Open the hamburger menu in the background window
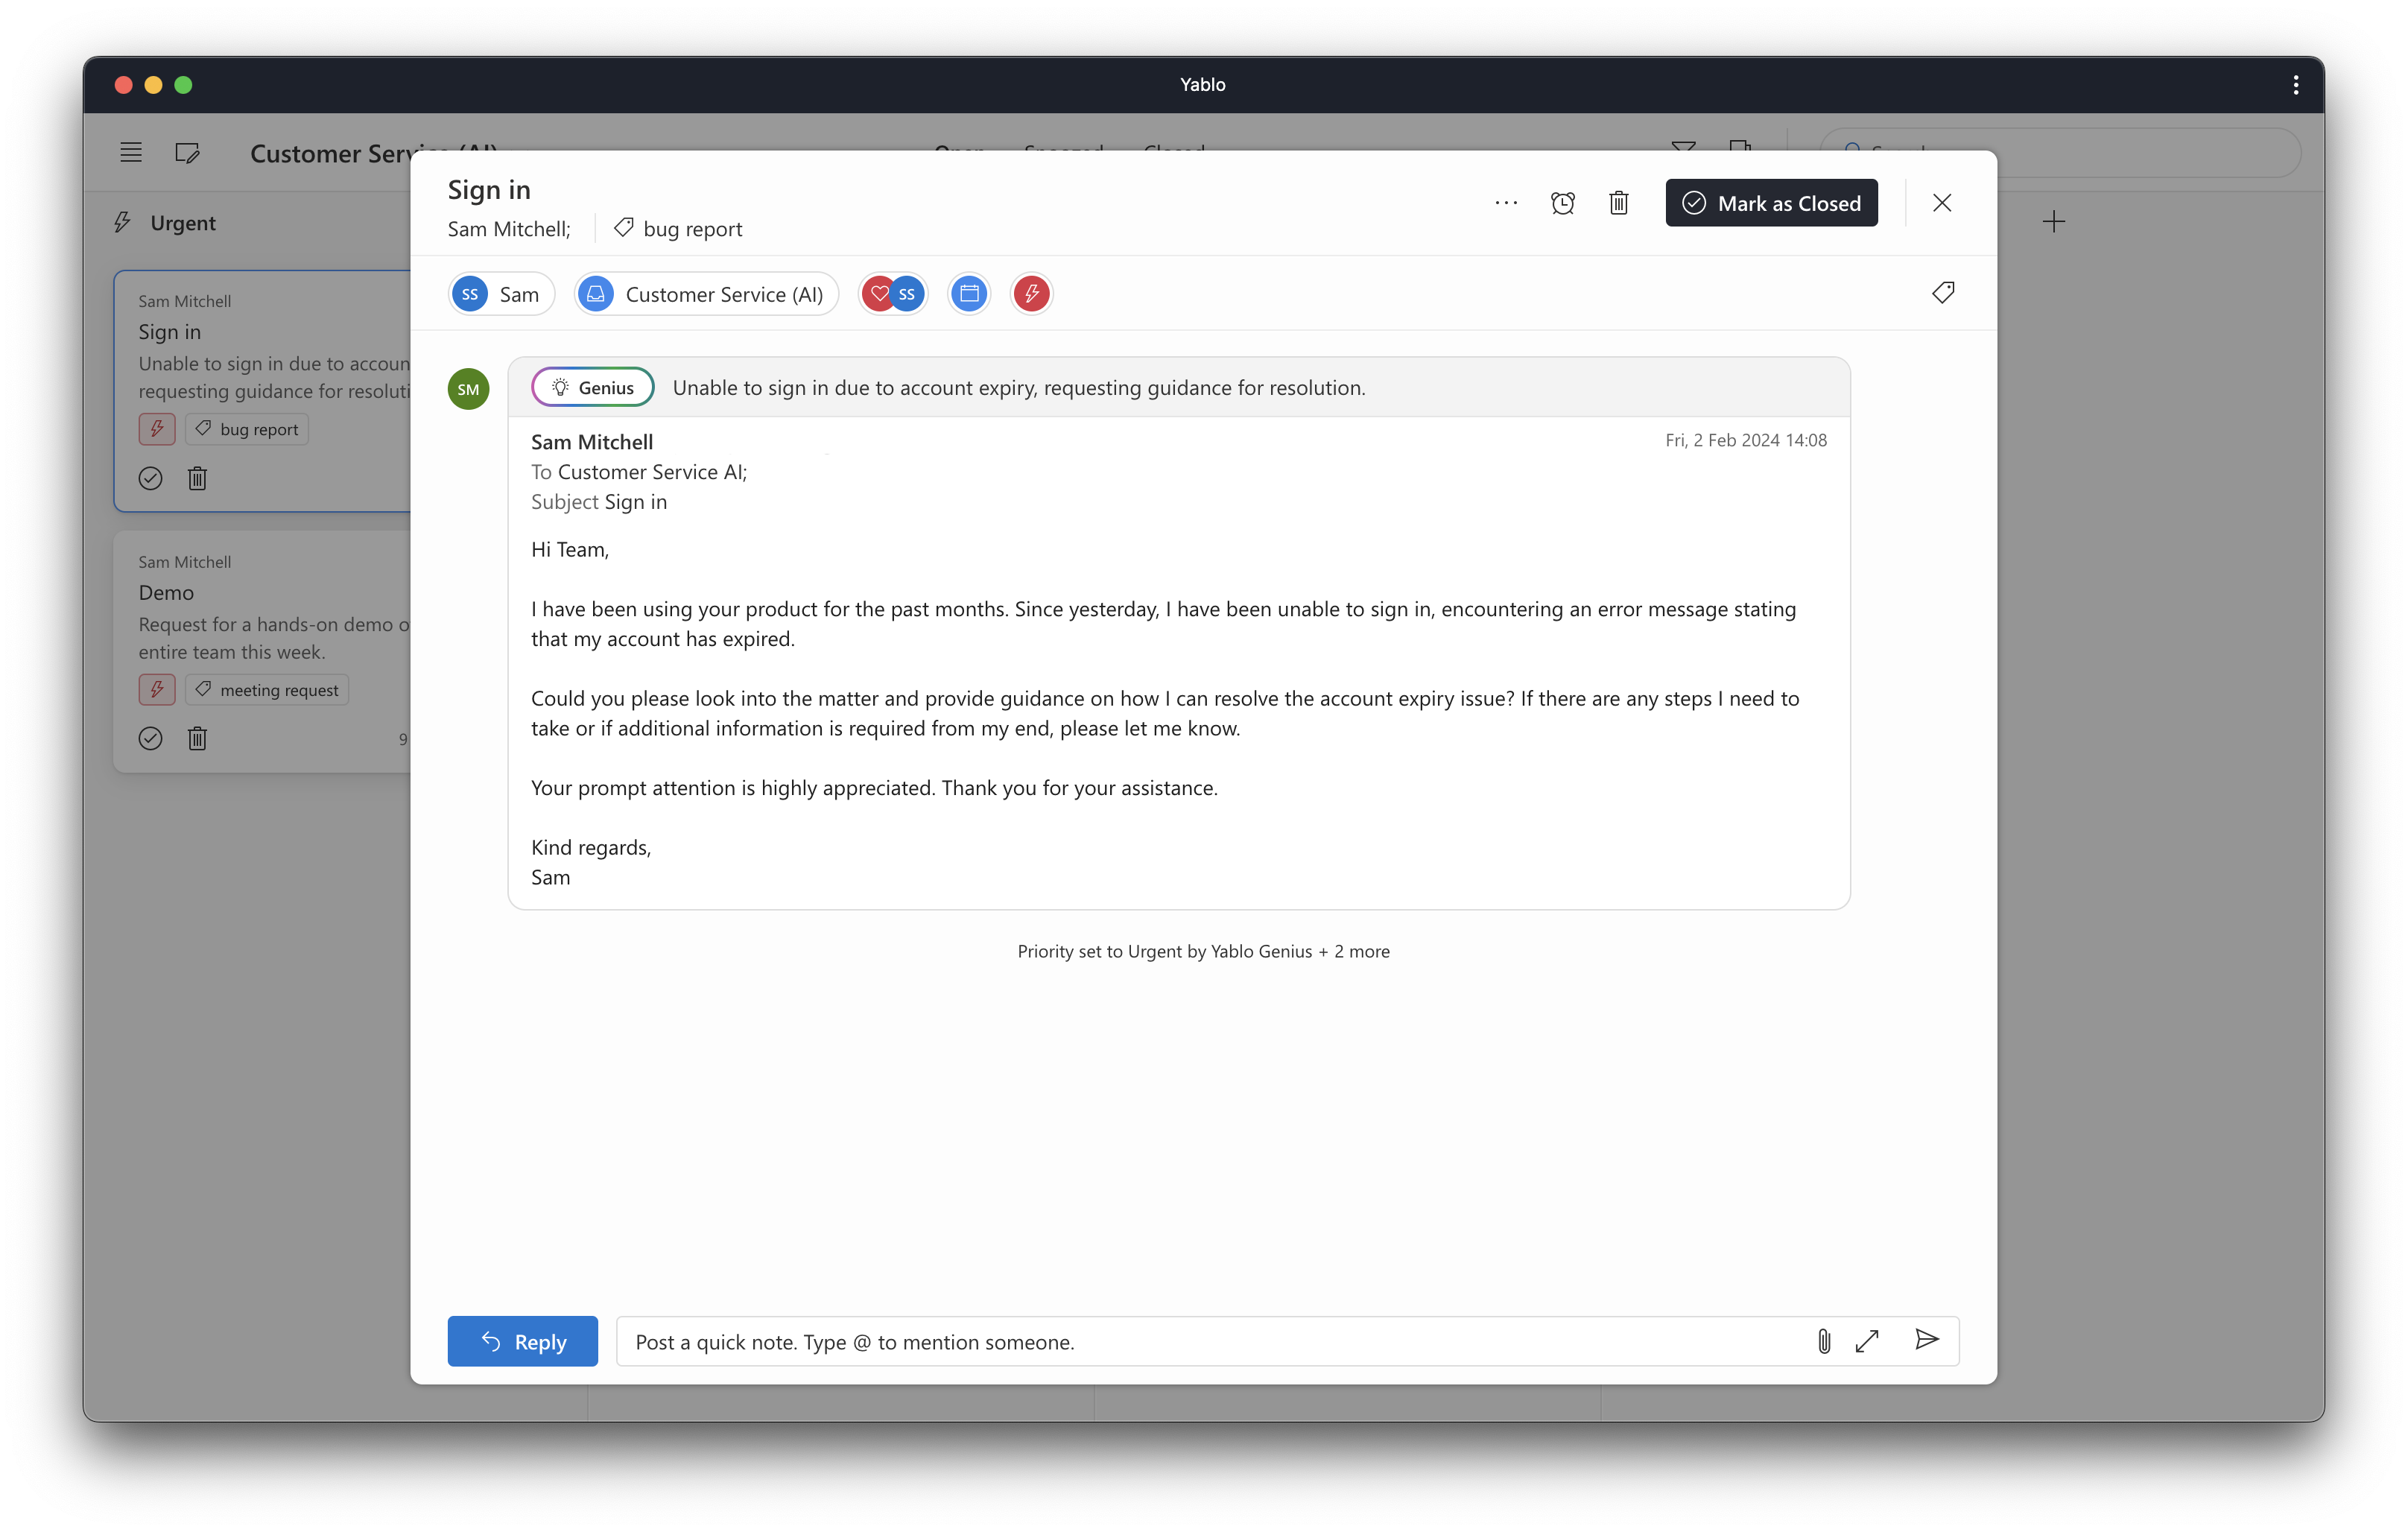Image resolution: width=2408 pixels, height=1532 pixels. [x=131, y=152]
